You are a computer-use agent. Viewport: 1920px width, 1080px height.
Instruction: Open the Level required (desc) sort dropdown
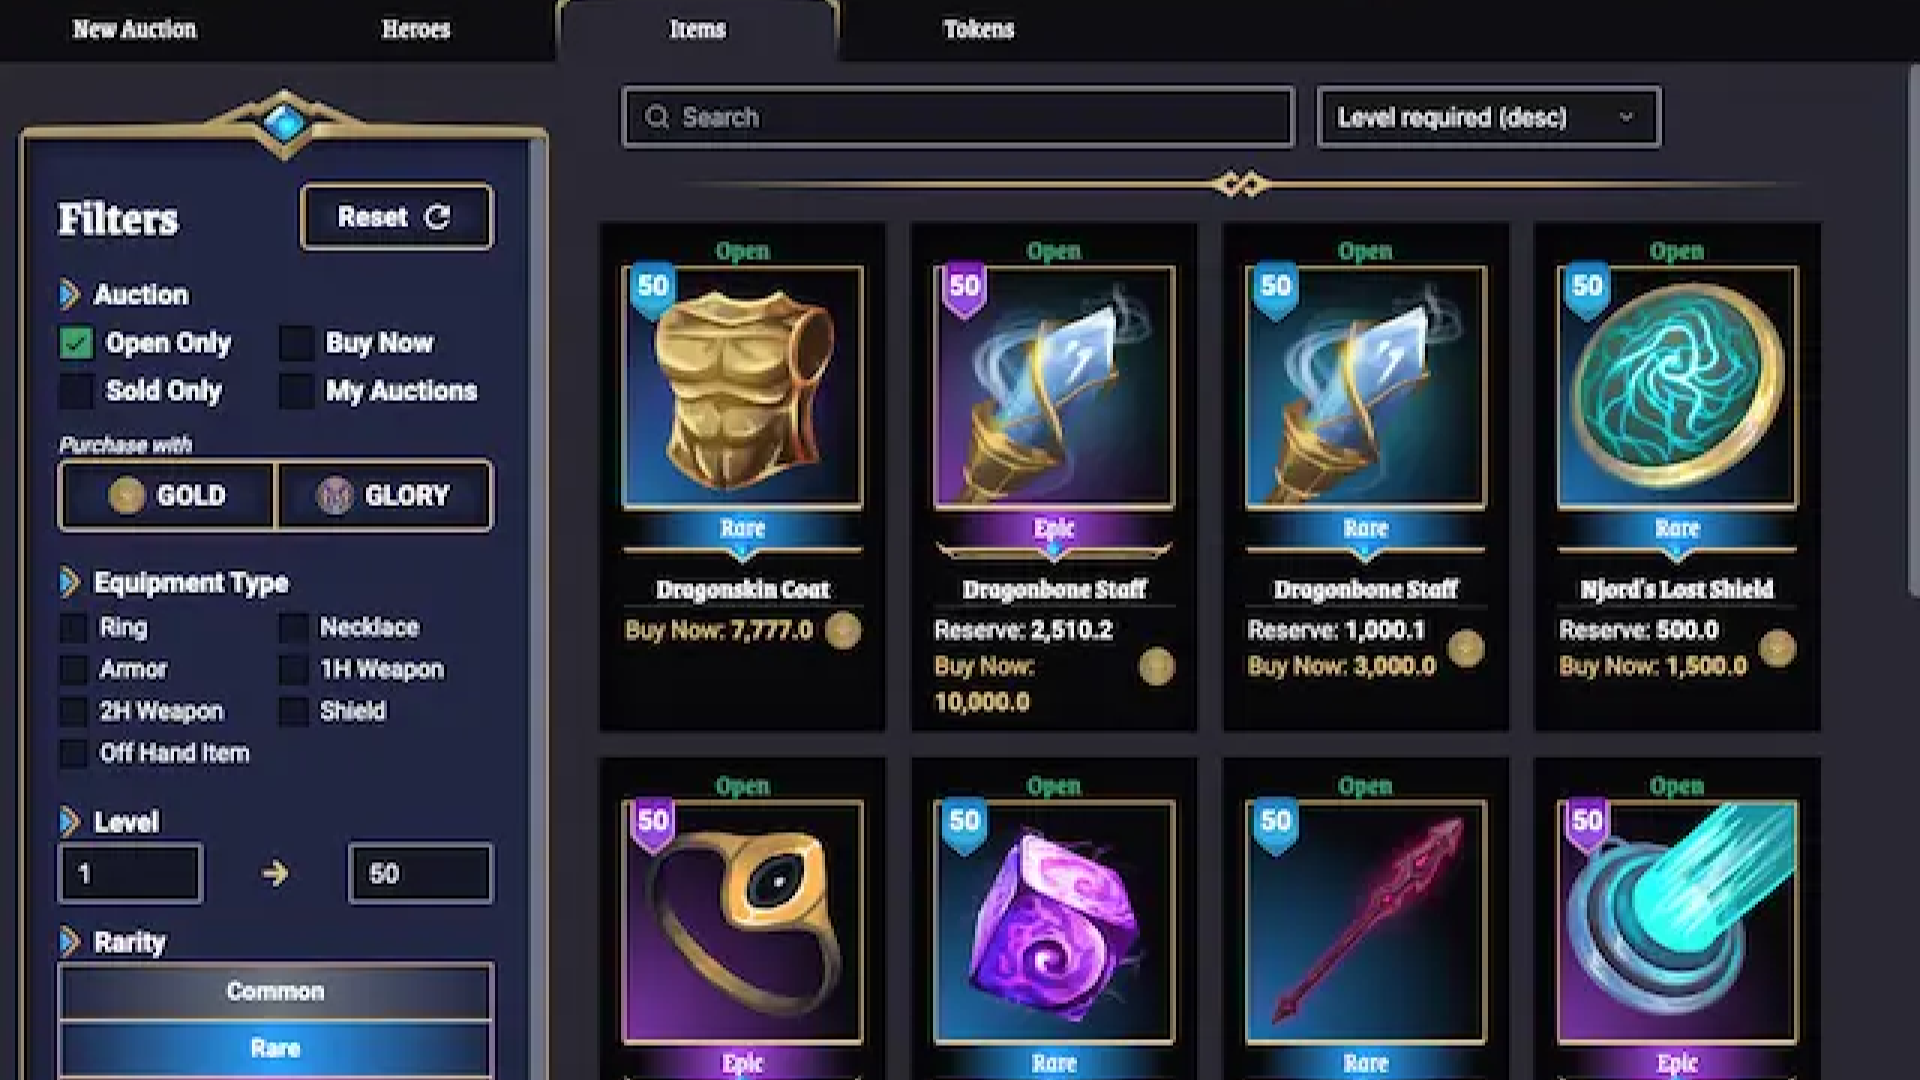click(x=1489, y=117)
